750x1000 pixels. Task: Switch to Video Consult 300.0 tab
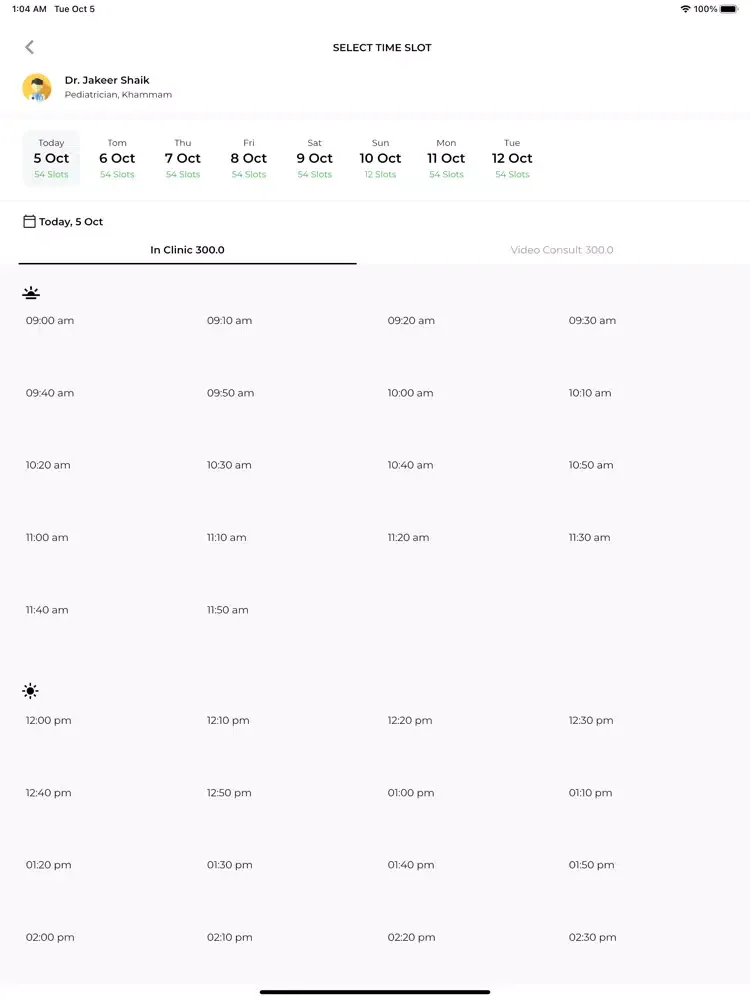[x=562, y=250]
